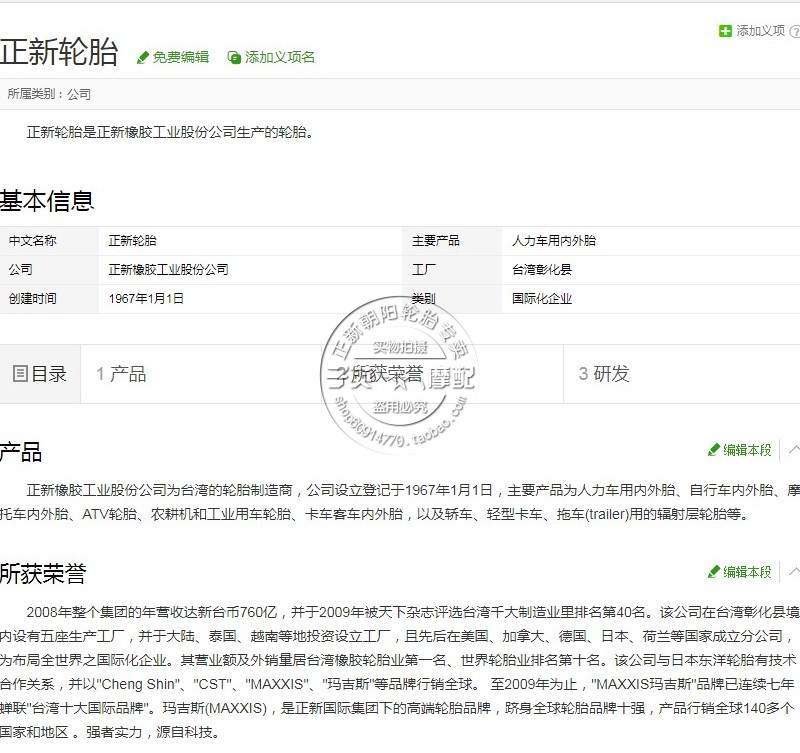
Task: Click the 目录 contents label
Action: coord(48,374)
